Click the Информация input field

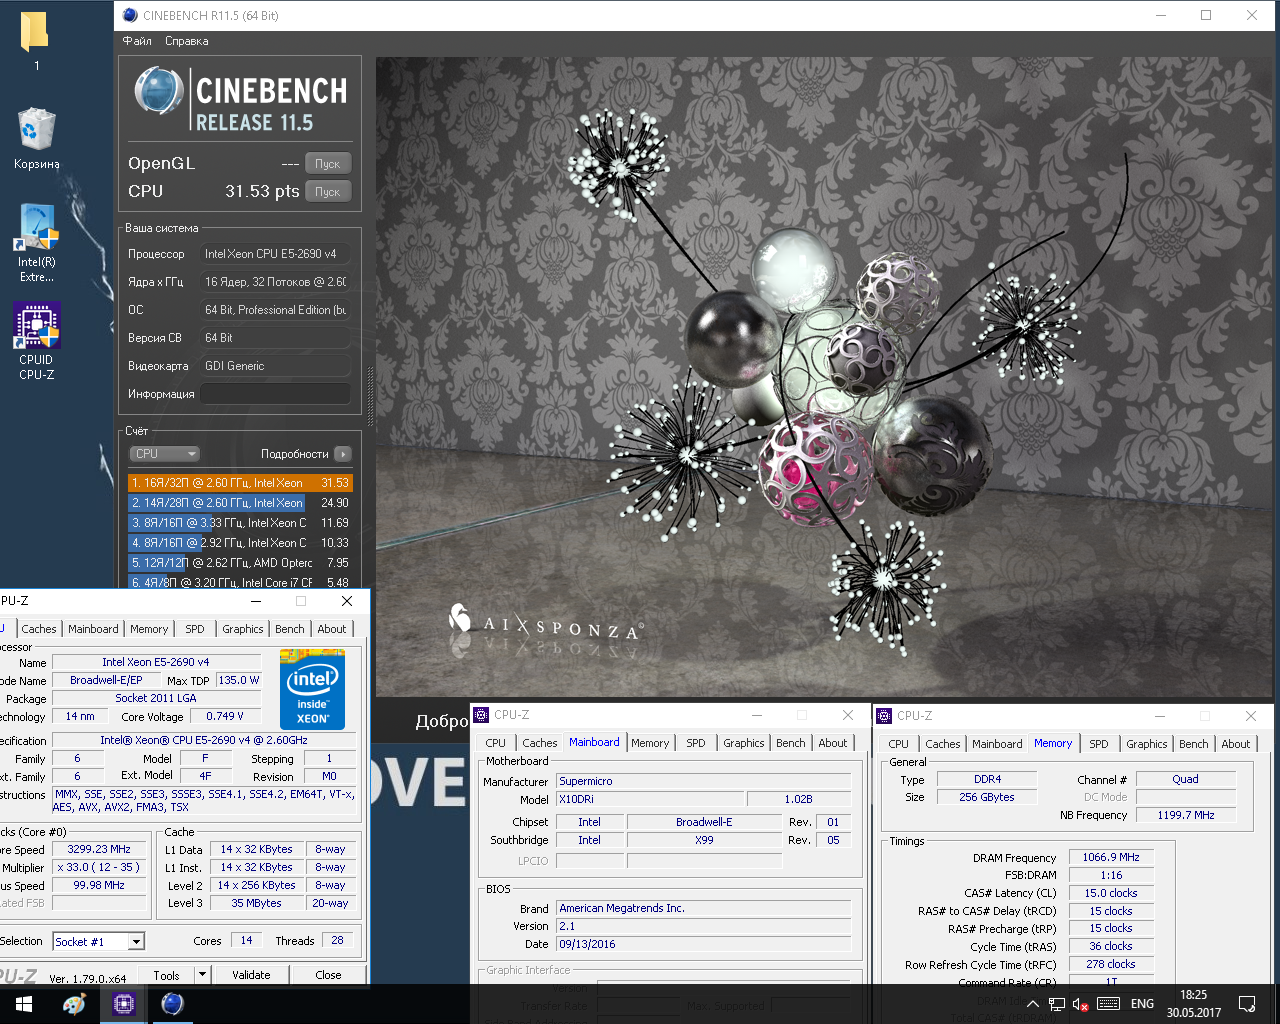276,394
